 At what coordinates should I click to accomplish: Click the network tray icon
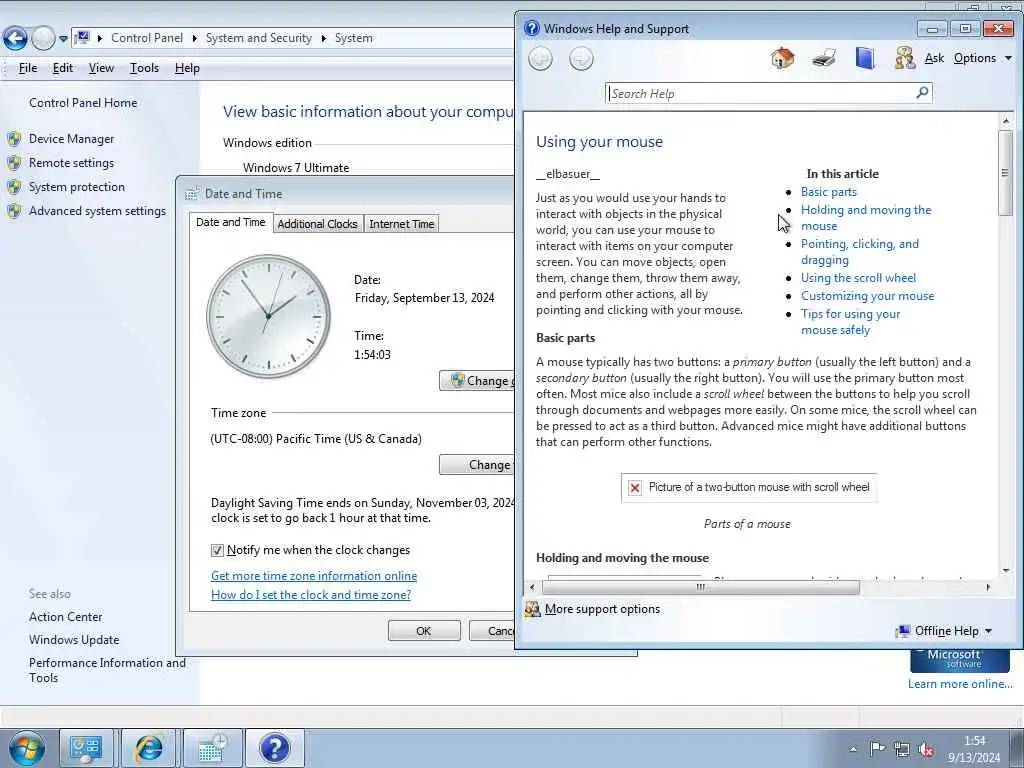click(x=902, y=749)
